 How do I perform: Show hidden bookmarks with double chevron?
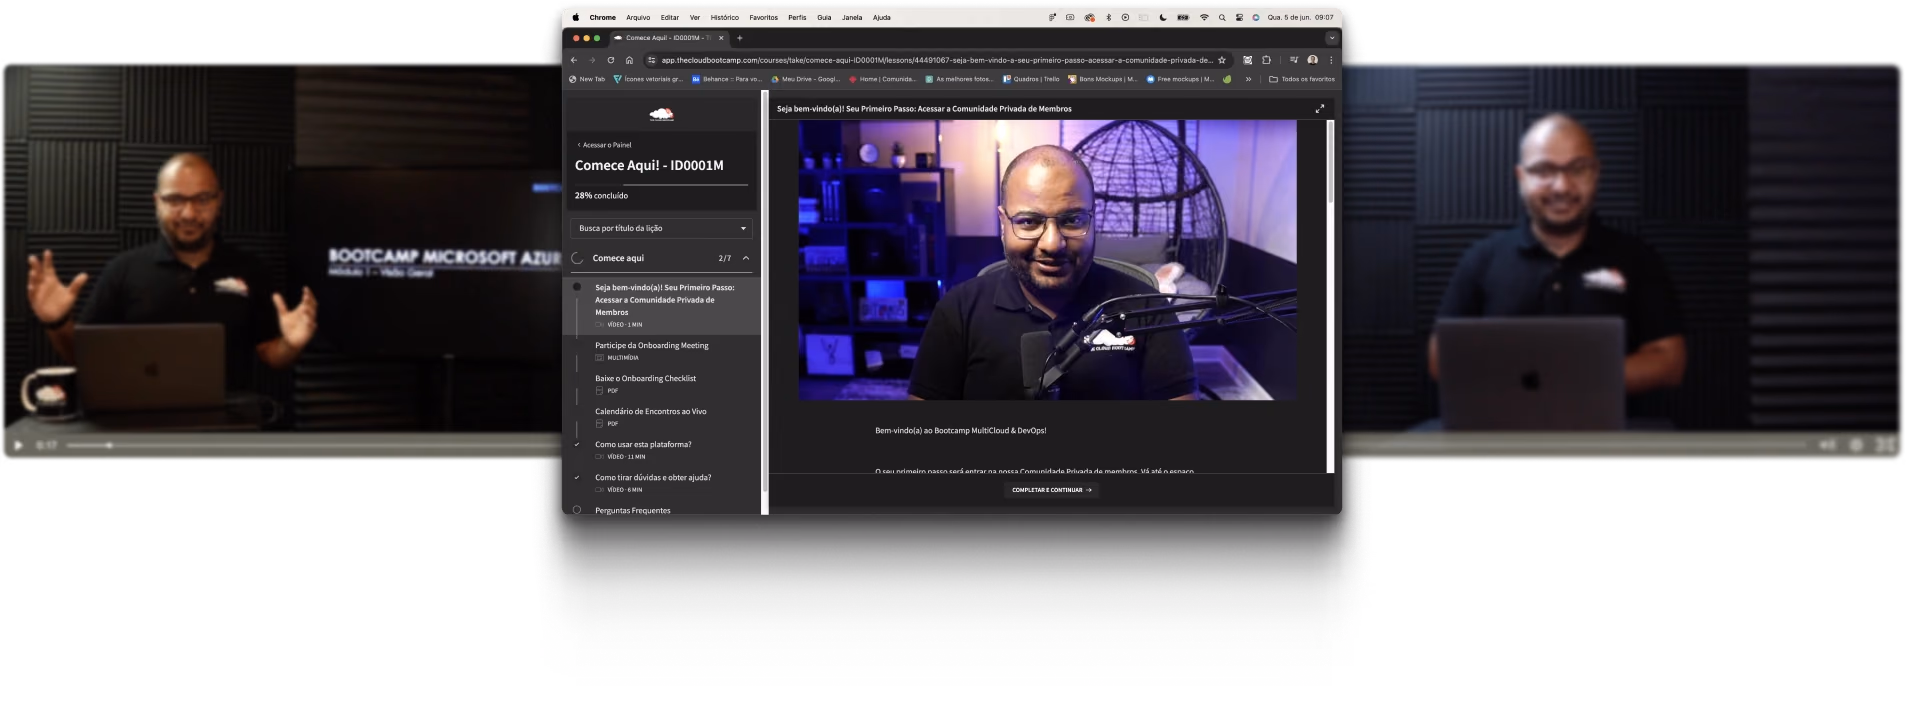pos(1248,79)
